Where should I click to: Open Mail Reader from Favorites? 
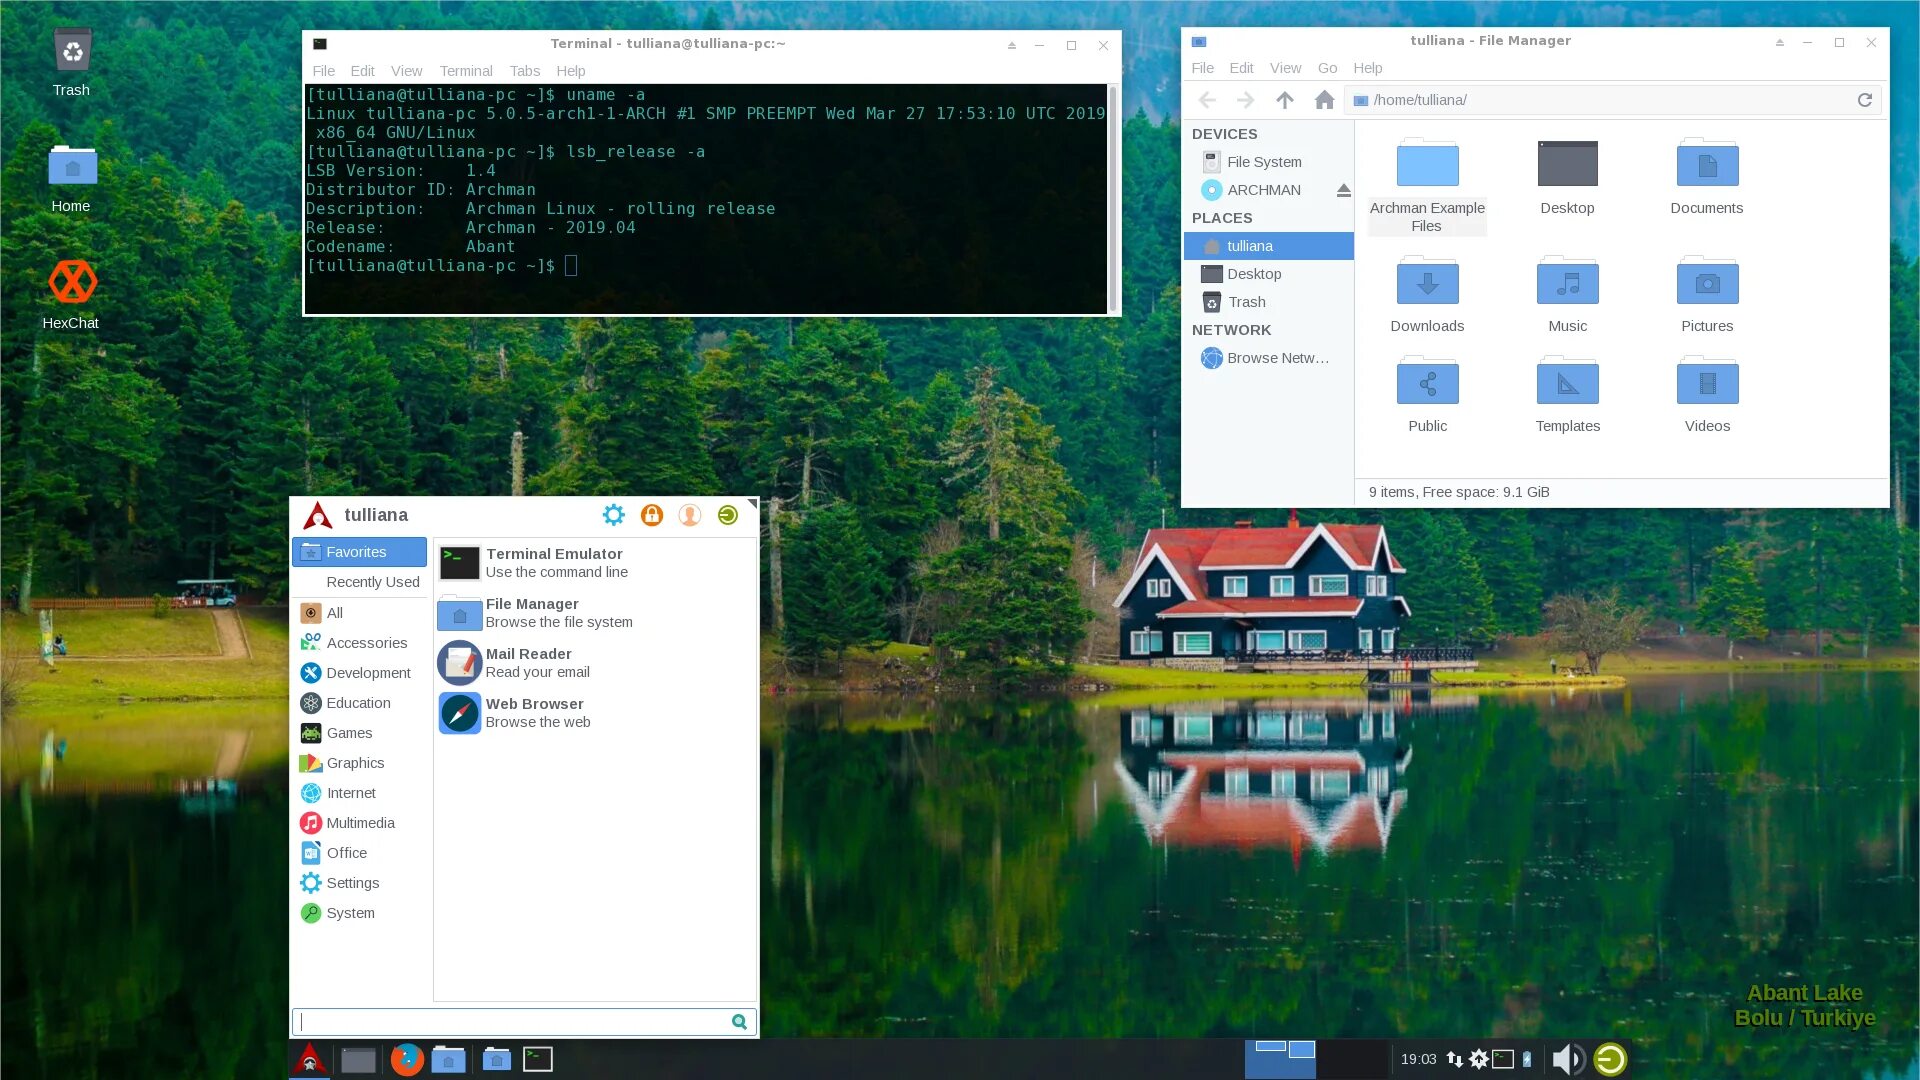click(x=595, y=663)
